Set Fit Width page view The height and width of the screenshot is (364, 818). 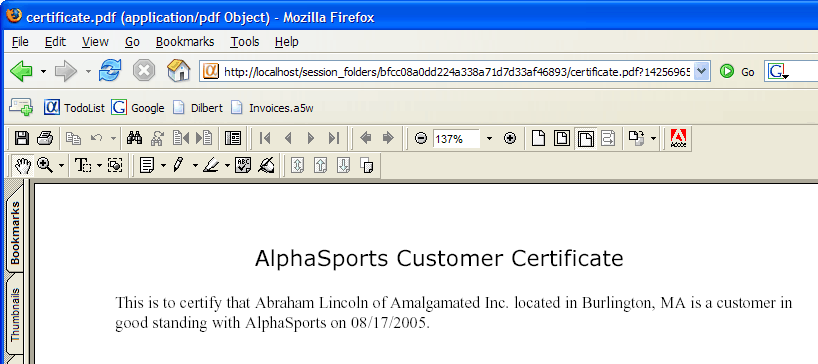tap(585, 138)
